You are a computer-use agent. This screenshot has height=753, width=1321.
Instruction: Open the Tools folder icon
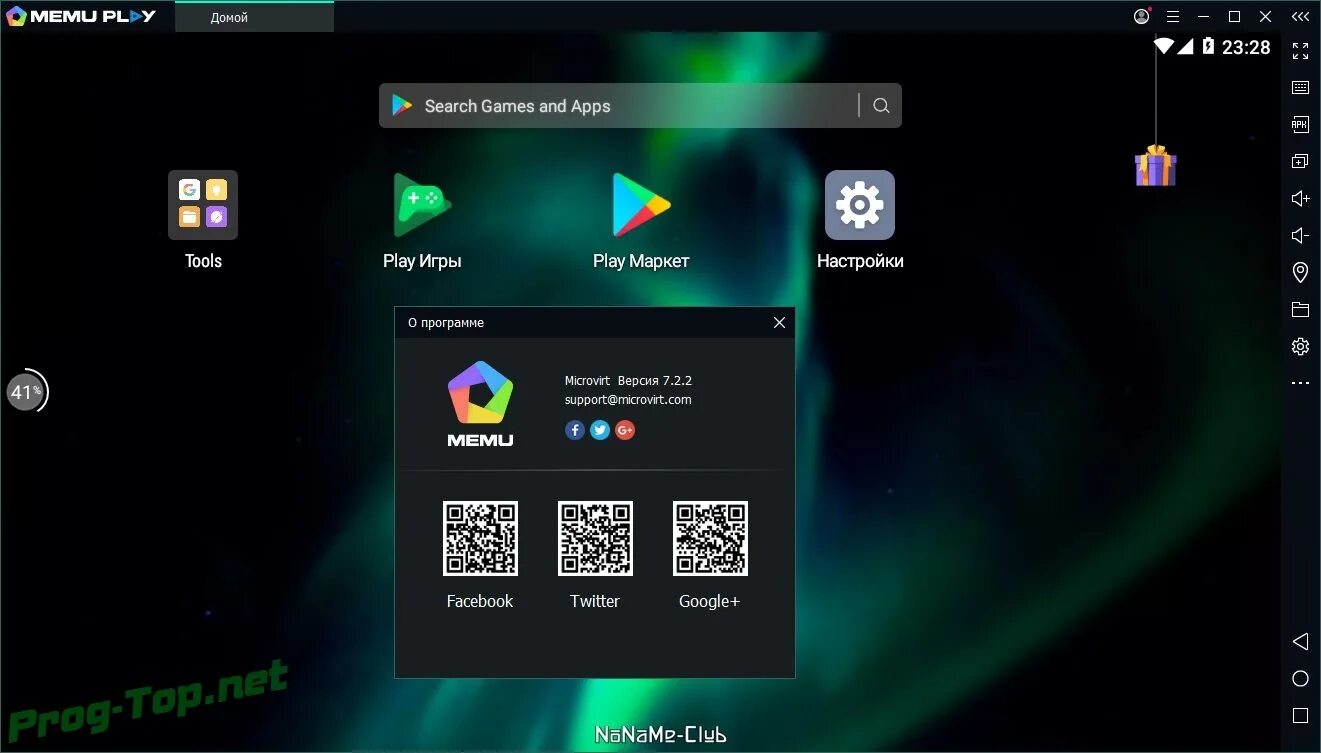203,205
